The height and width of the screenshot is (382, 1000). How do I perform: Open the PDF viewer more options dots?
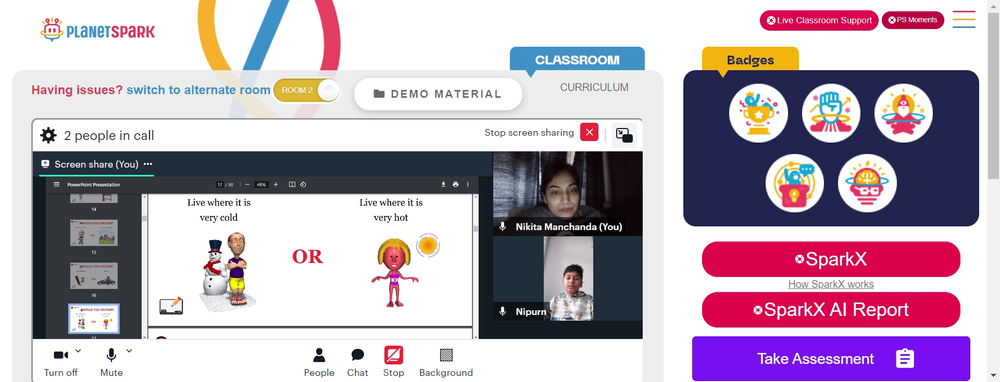coord(468,185)
